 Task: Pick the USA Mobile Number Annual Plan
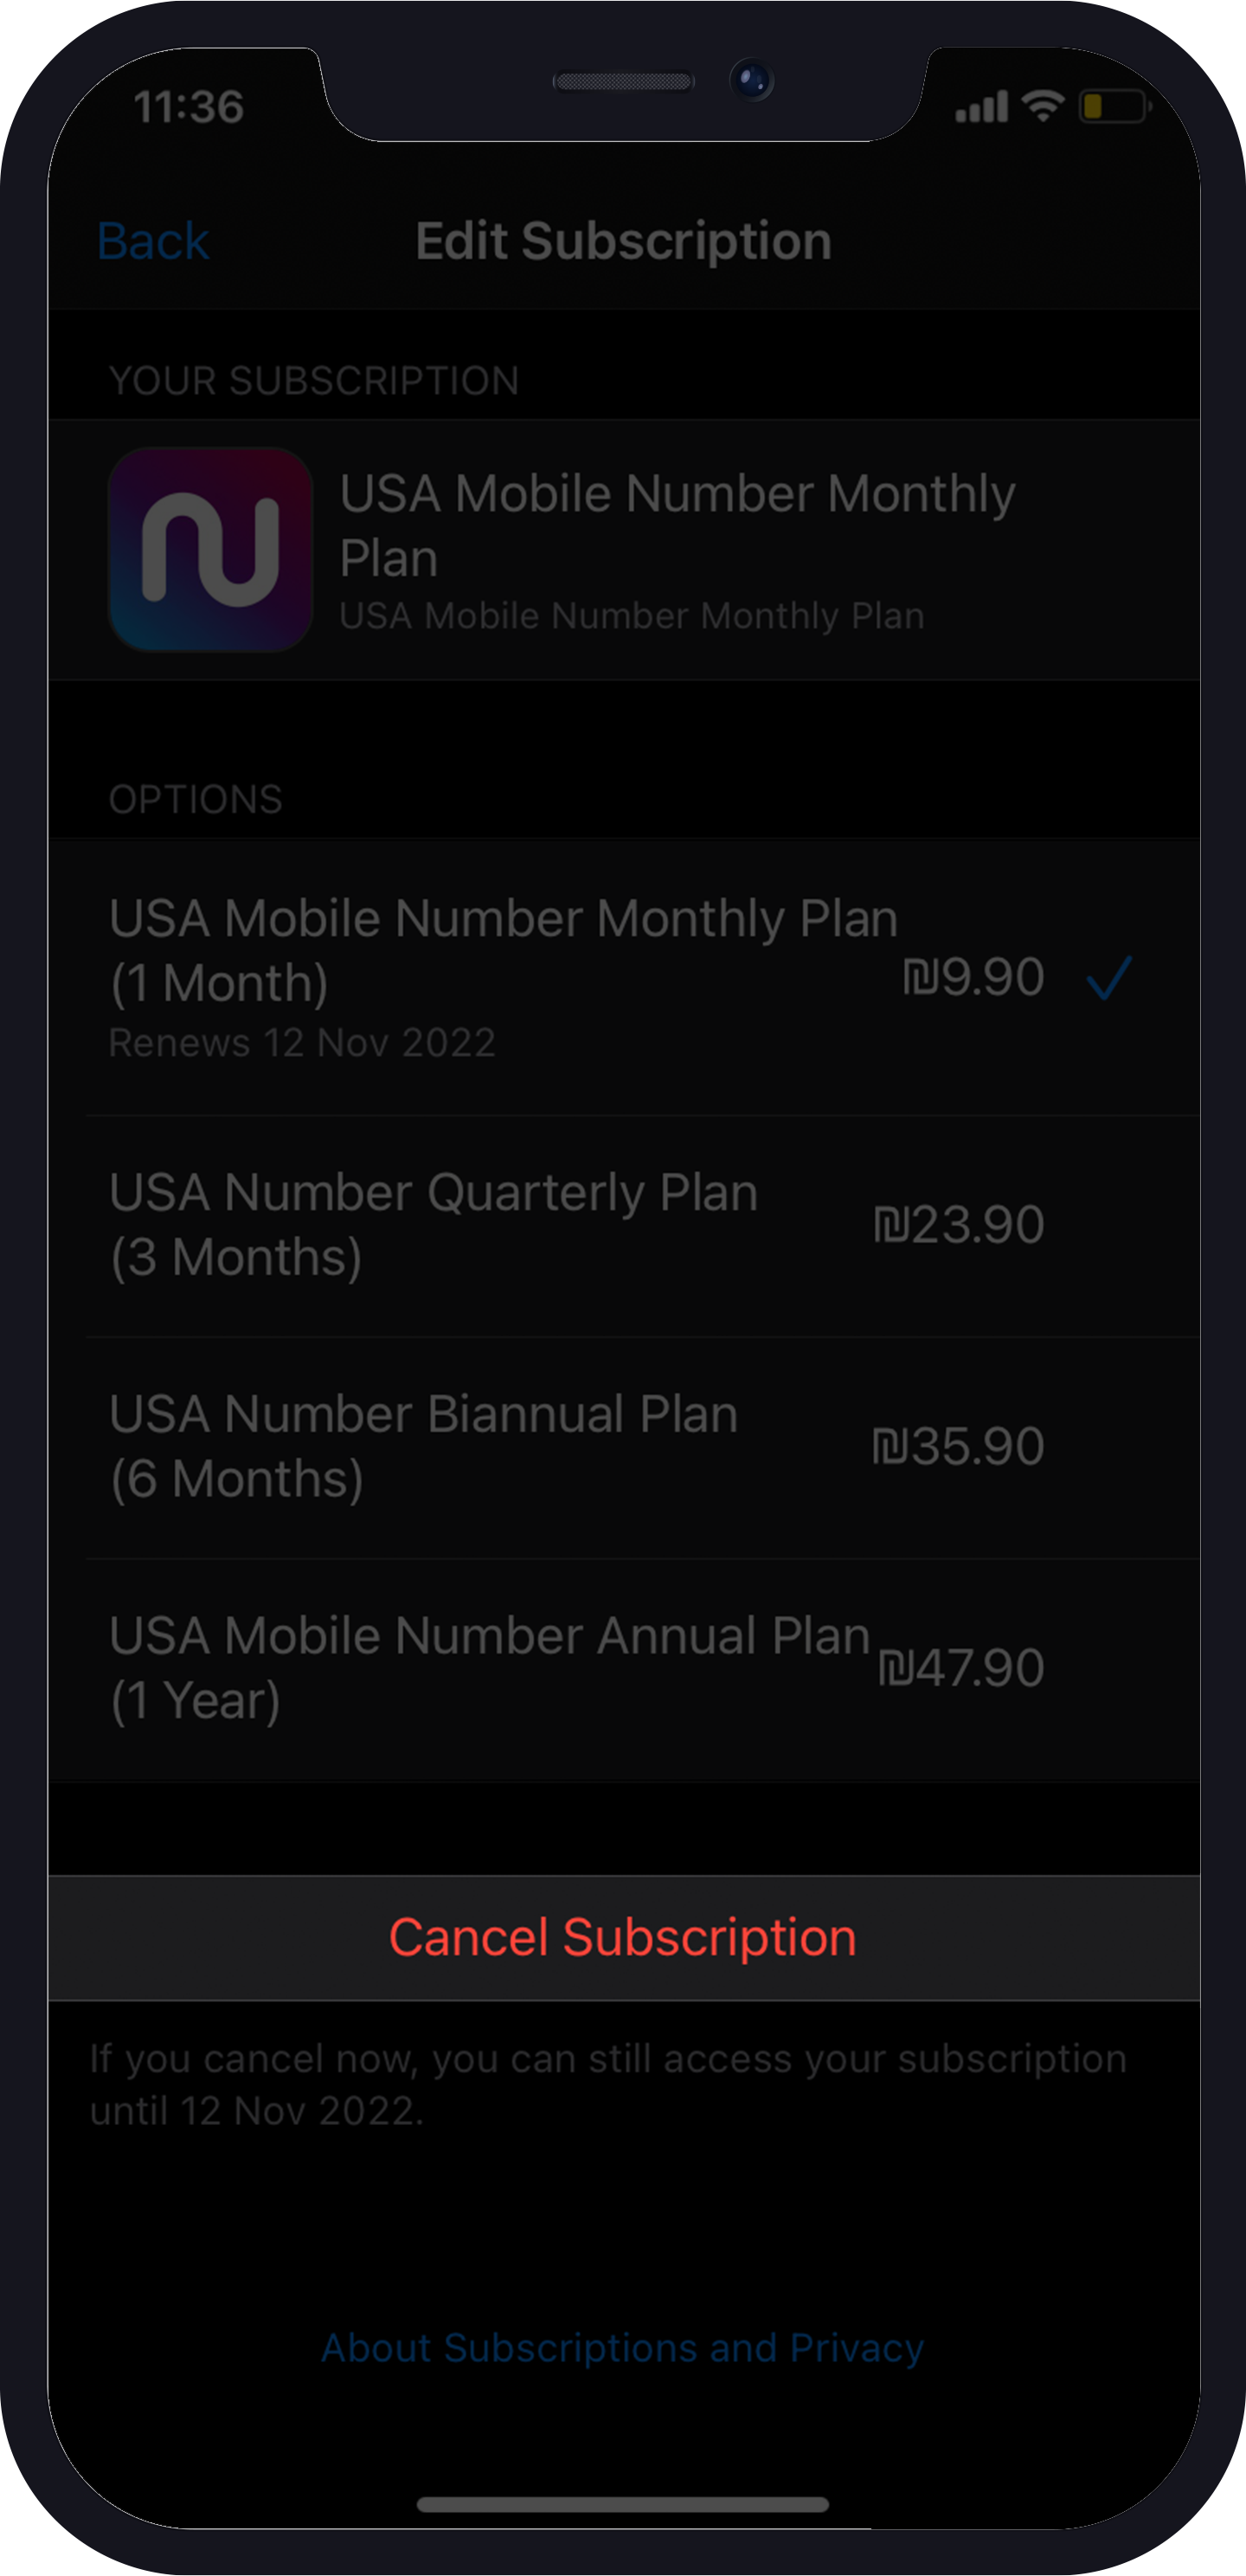pyautogui.click(x=489, y=1667)
